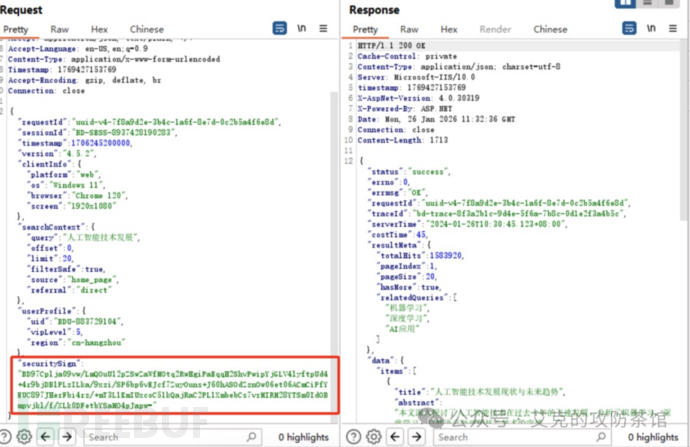Viewport: 690px width, 447px height.
Task: Go to next match in Request search
Action: pyautogui.click(x=67, y=437)
